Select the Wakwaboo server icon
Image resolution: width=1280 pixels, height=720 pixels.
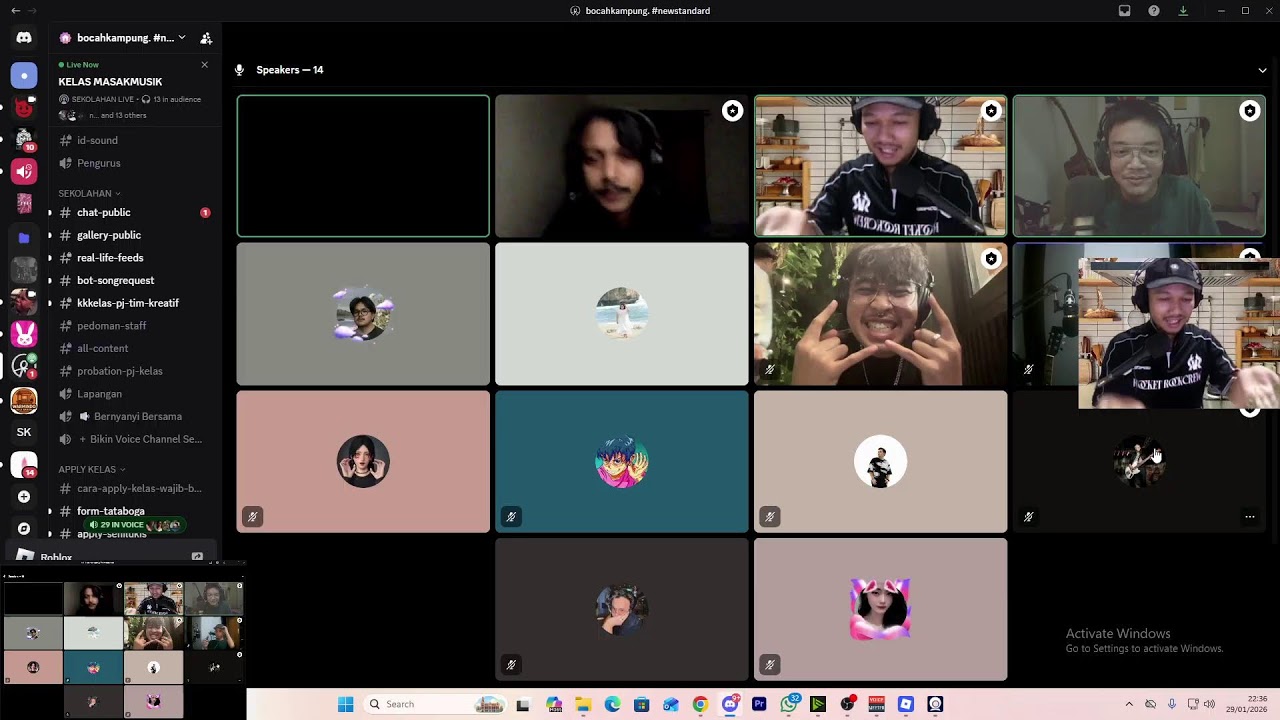(x=24, y=400)
